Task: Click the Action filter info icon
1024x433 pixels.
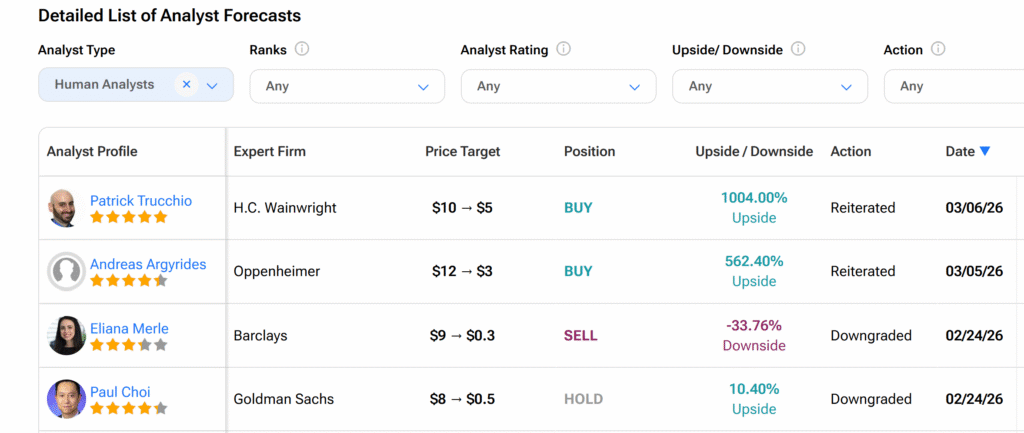Action: point(938,49)
